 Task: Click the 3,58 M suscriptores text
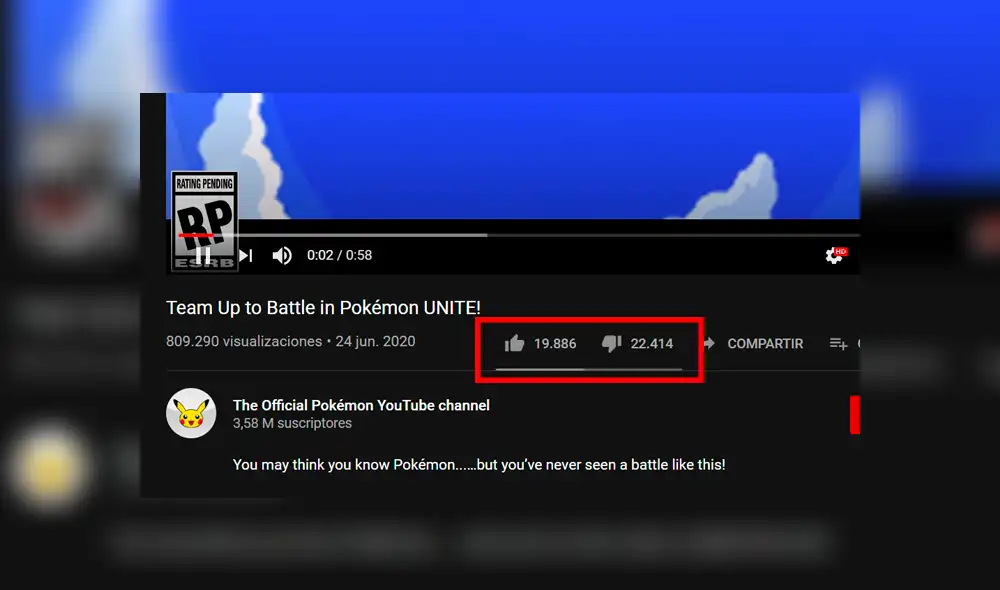pos(291,423)
